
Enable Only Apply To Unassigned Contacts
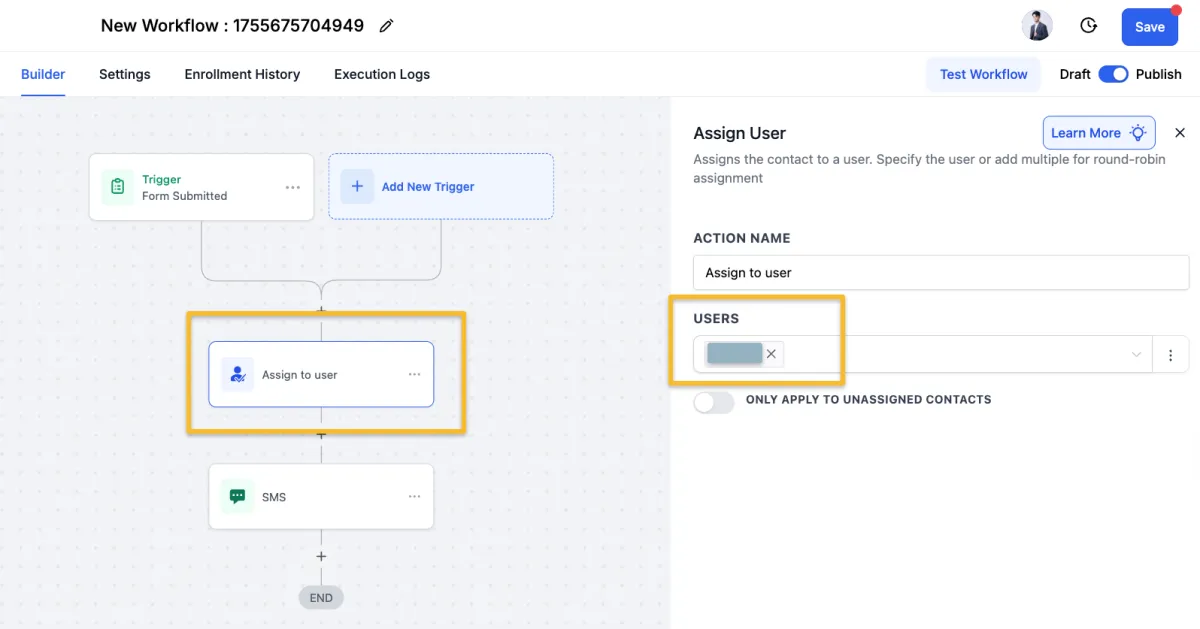click(x=713, y=401)
